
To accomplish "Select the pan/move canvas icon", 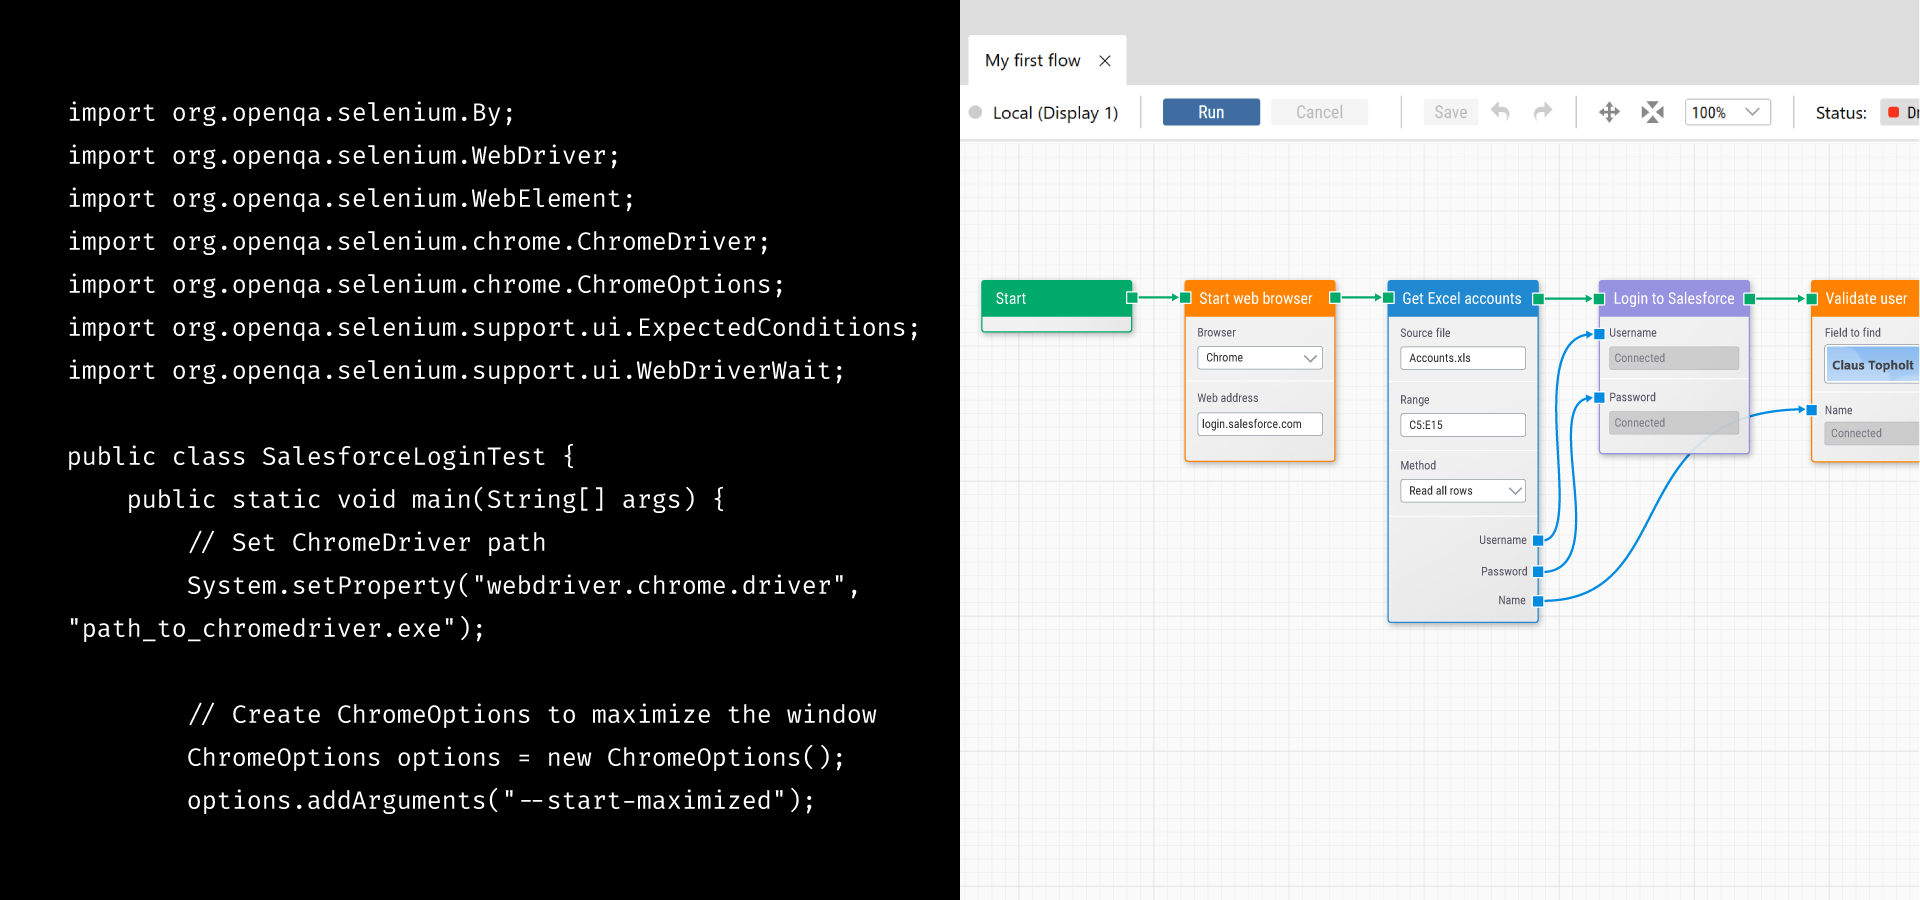I will 1609,112.
